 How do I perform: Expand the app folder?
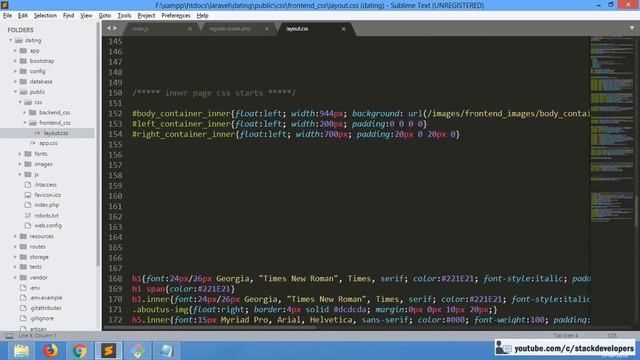(x=16, y=51)
